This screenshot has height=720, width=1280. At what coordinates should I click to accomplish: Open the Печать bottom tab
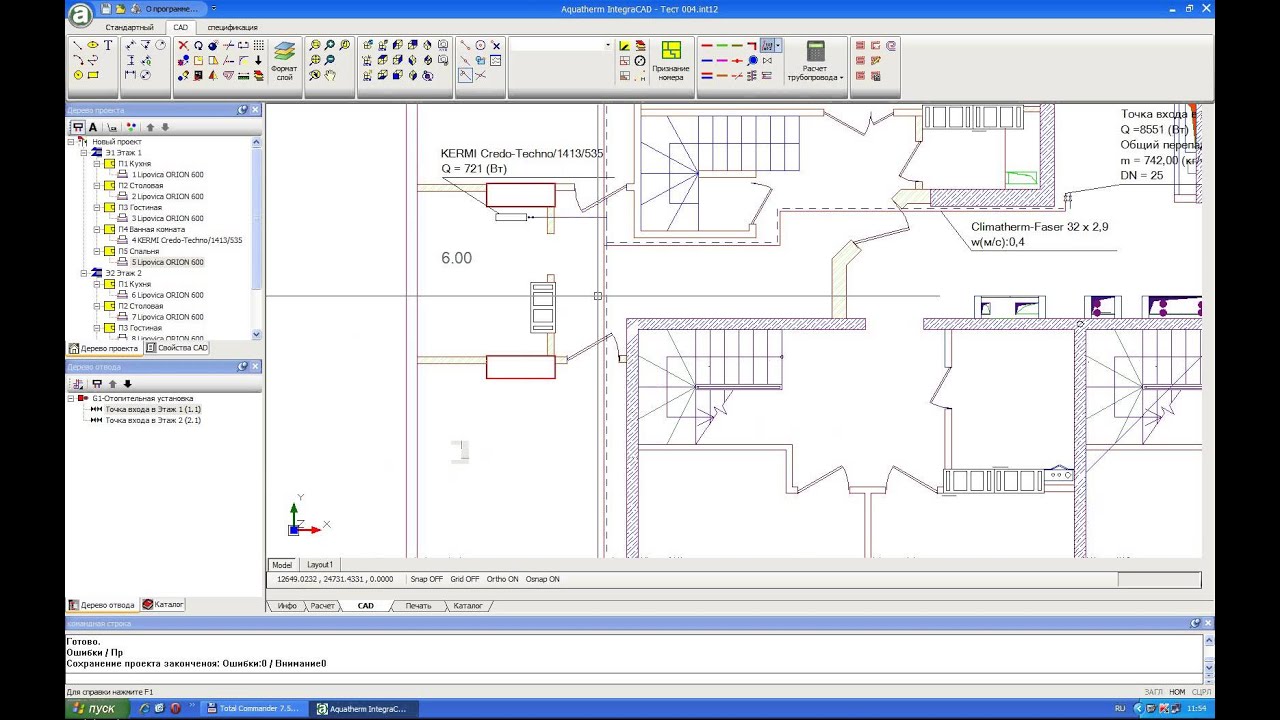point(418,606)
